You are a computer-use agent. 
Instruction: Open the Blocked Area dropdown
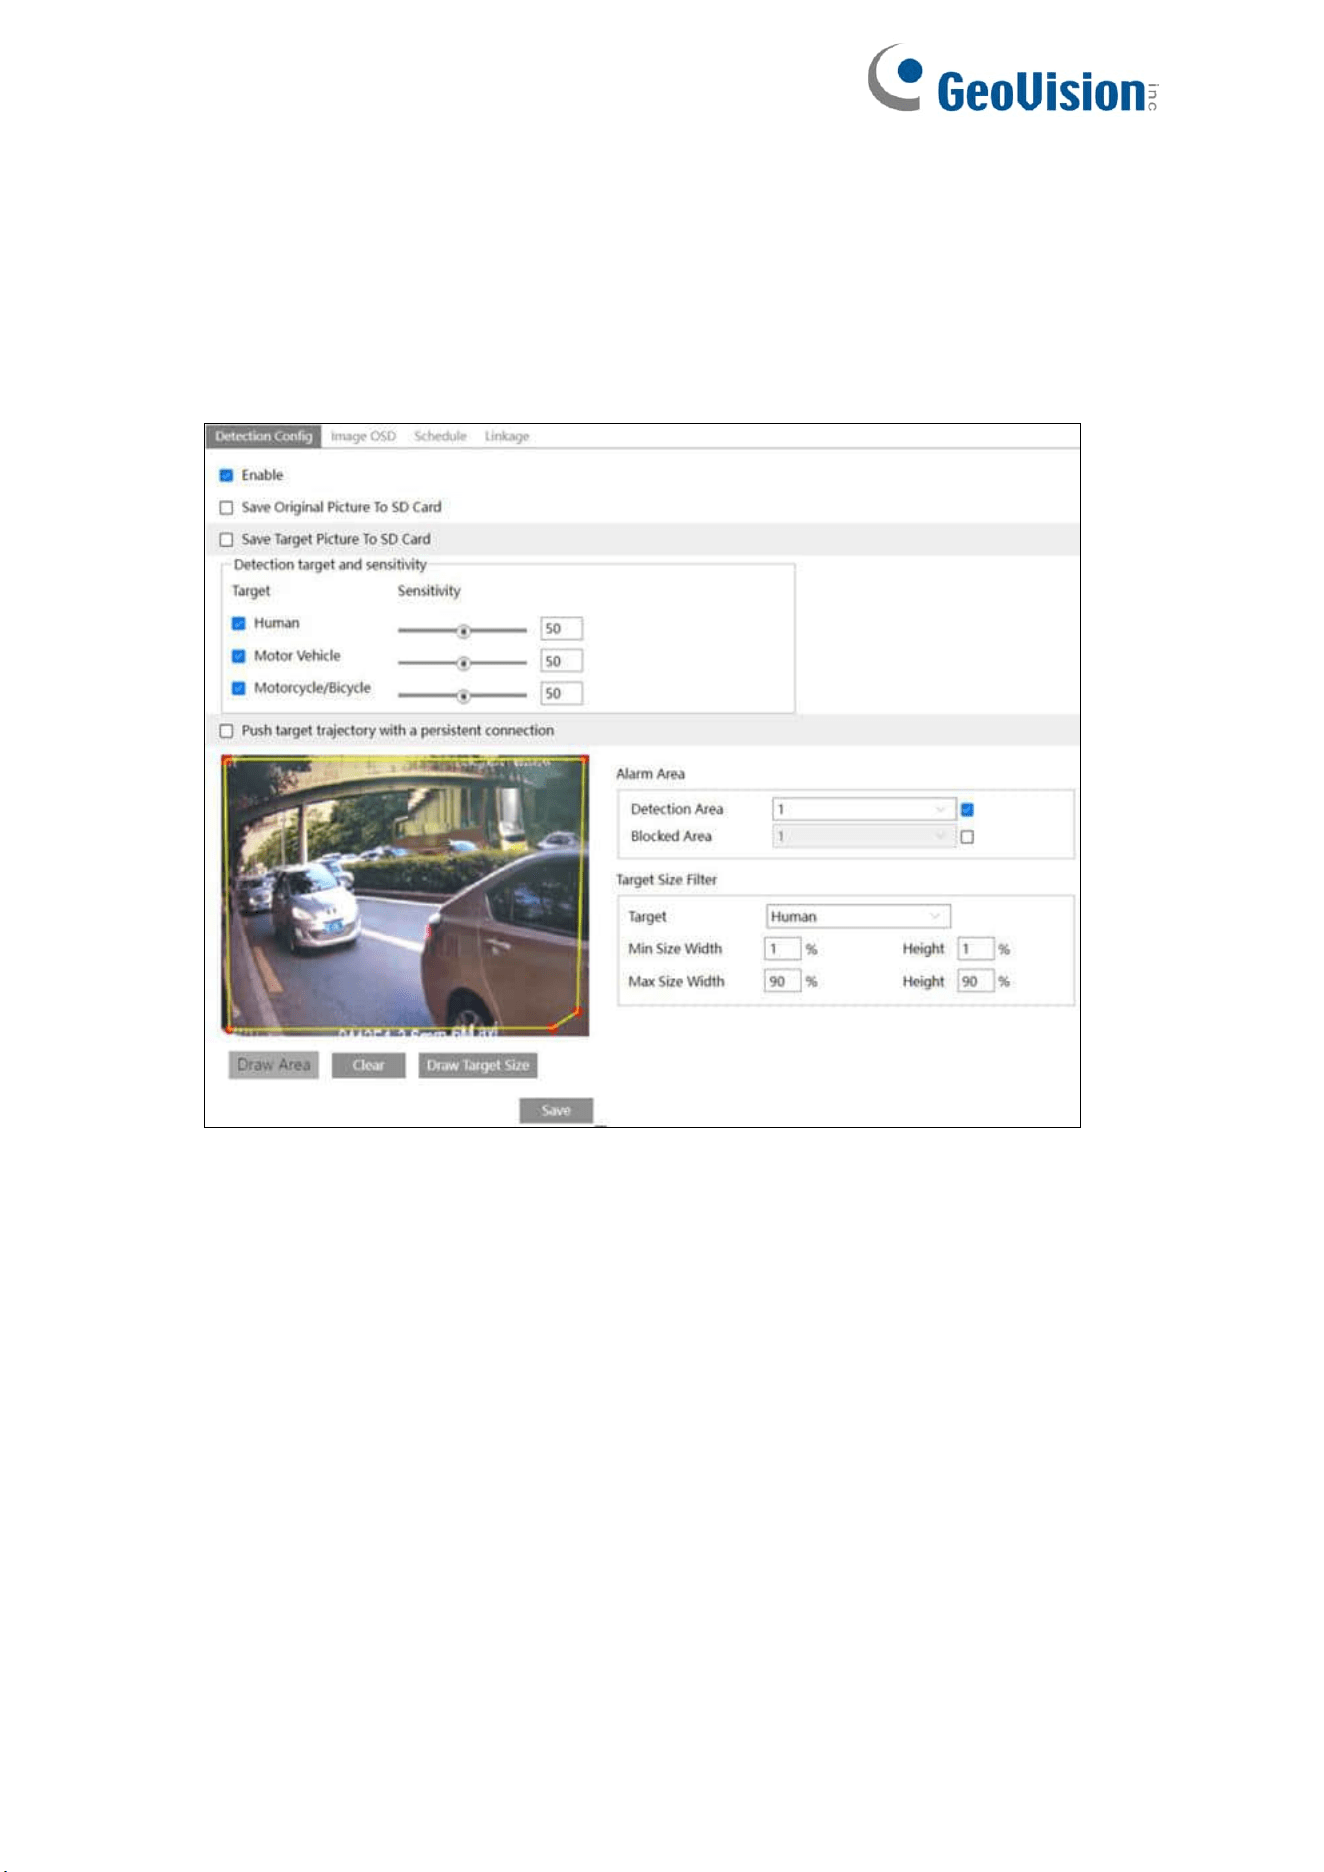tap(863, 836)
